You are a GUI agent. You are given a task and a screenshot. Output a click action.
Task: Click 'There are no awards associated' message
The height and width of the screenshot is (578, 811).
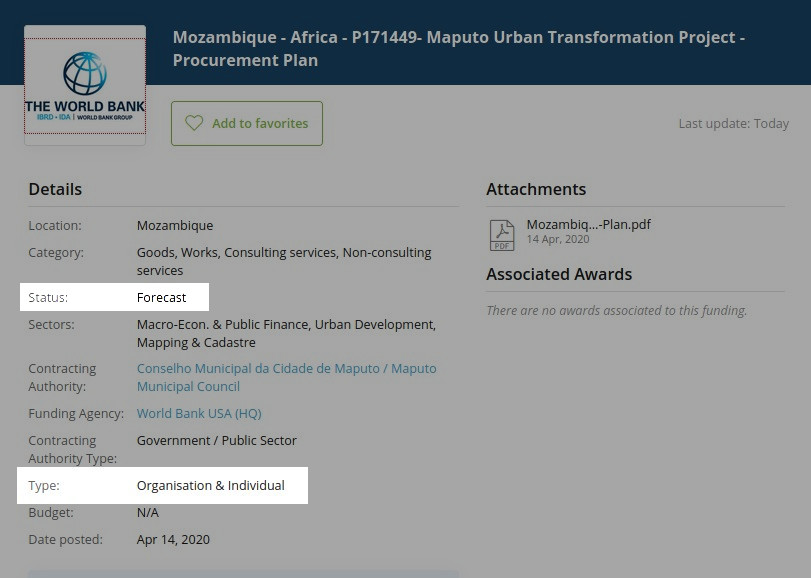click(x=617, y=310)
